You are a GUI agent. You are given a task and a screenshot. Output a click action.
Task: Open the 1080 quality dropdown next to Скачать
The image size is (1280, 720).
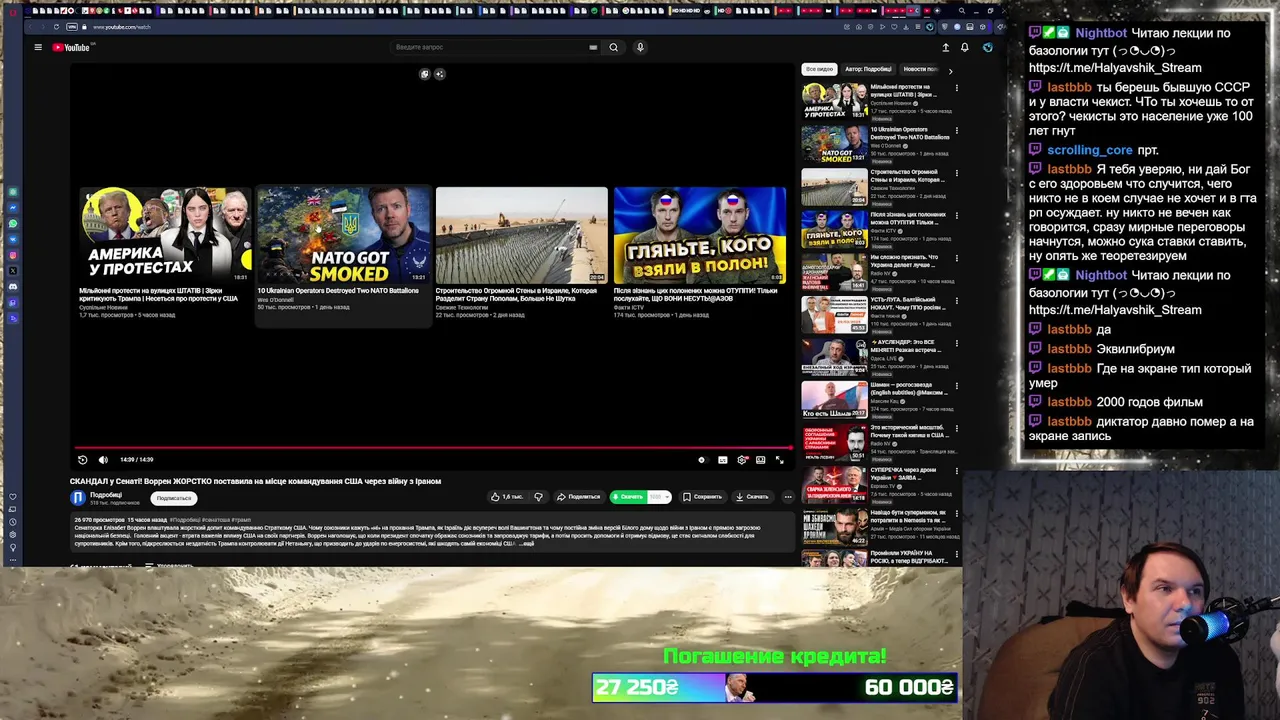(658, 497)
